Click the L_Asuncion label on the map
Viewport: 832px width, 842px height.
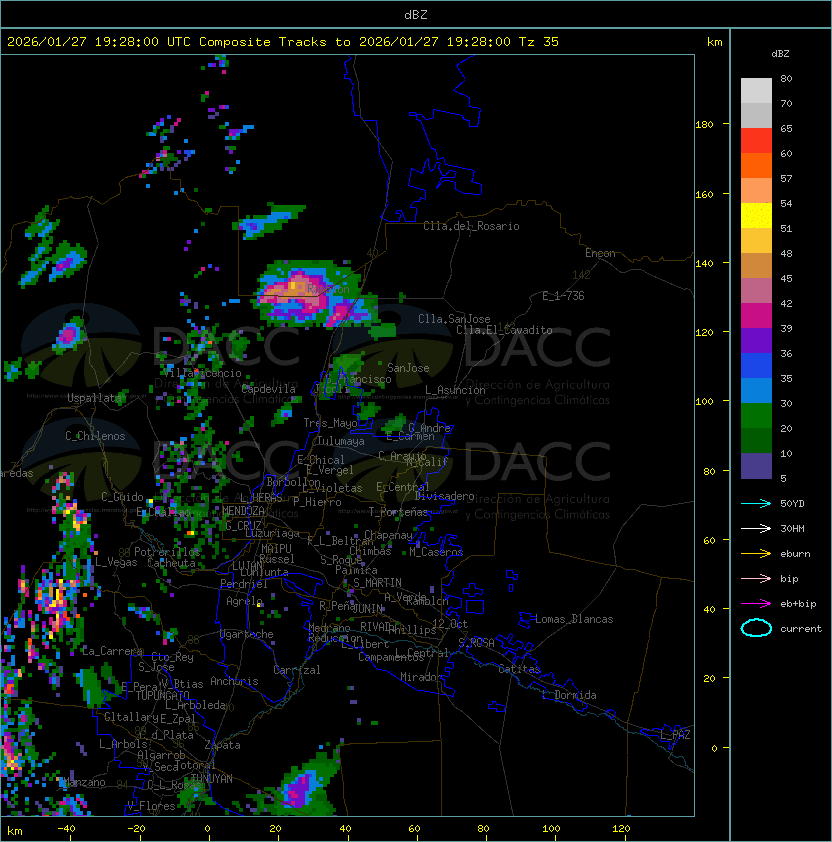tap(455, 390)
